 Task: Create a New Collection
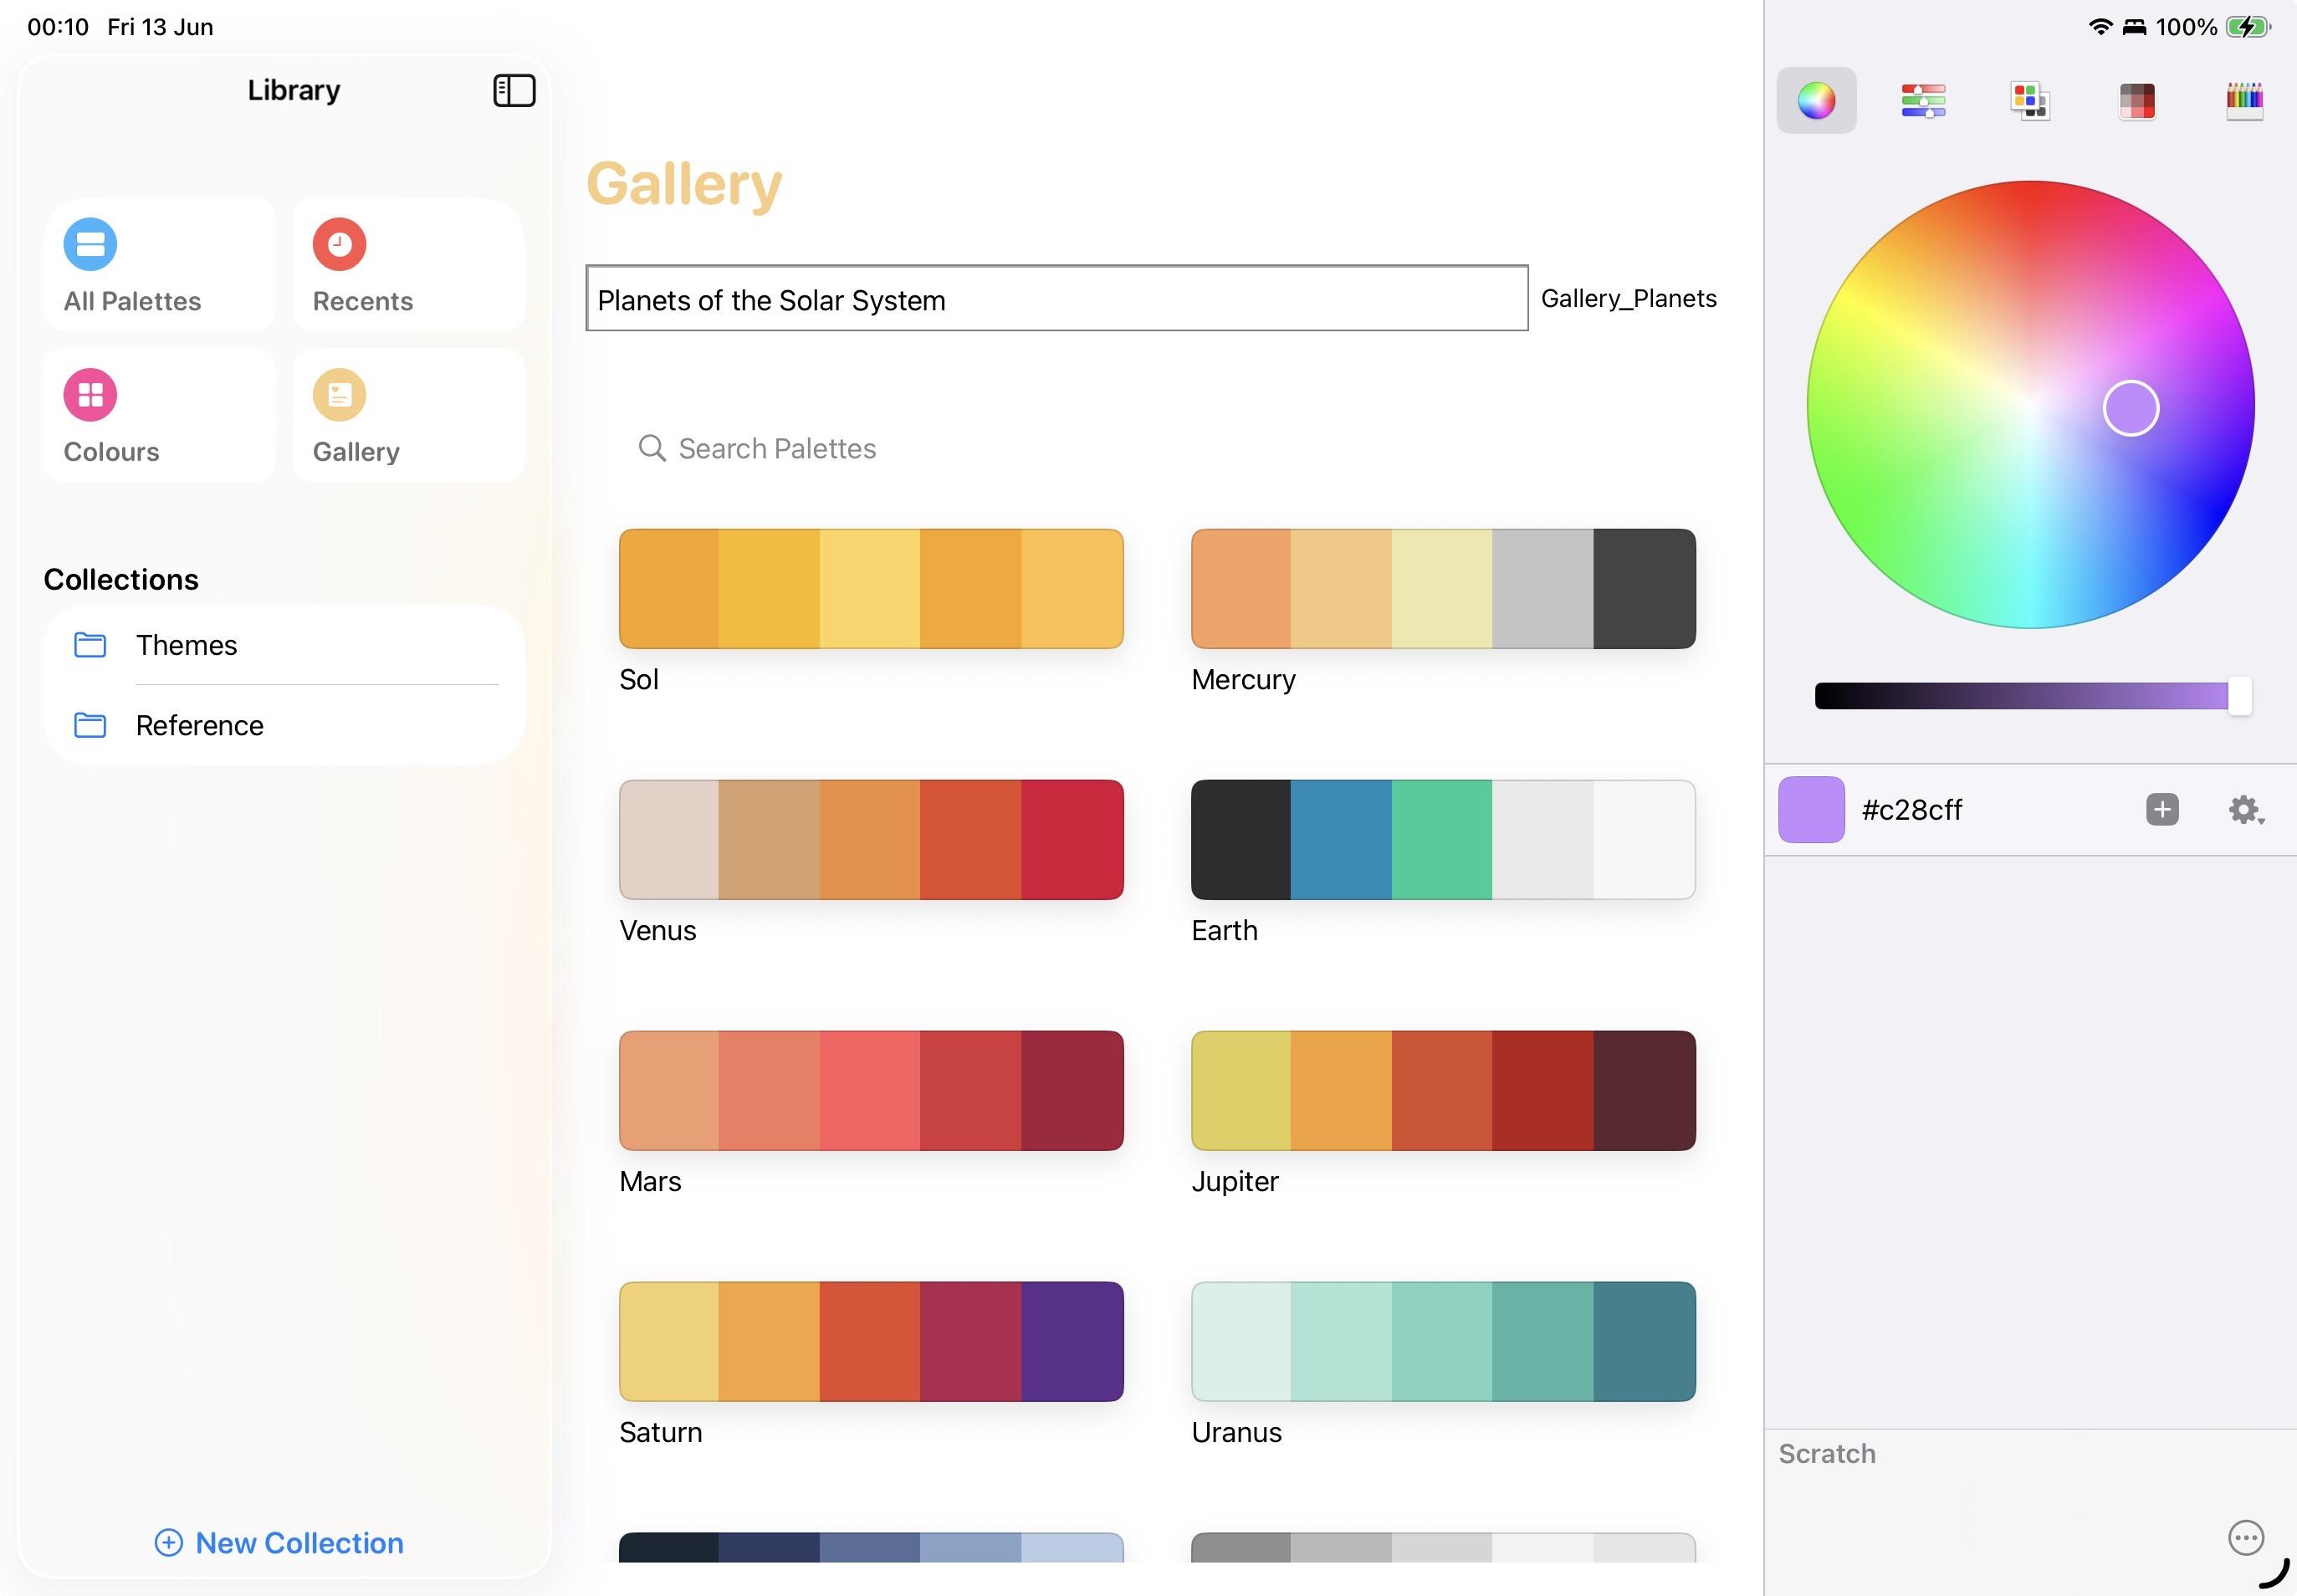[279, 1543]
